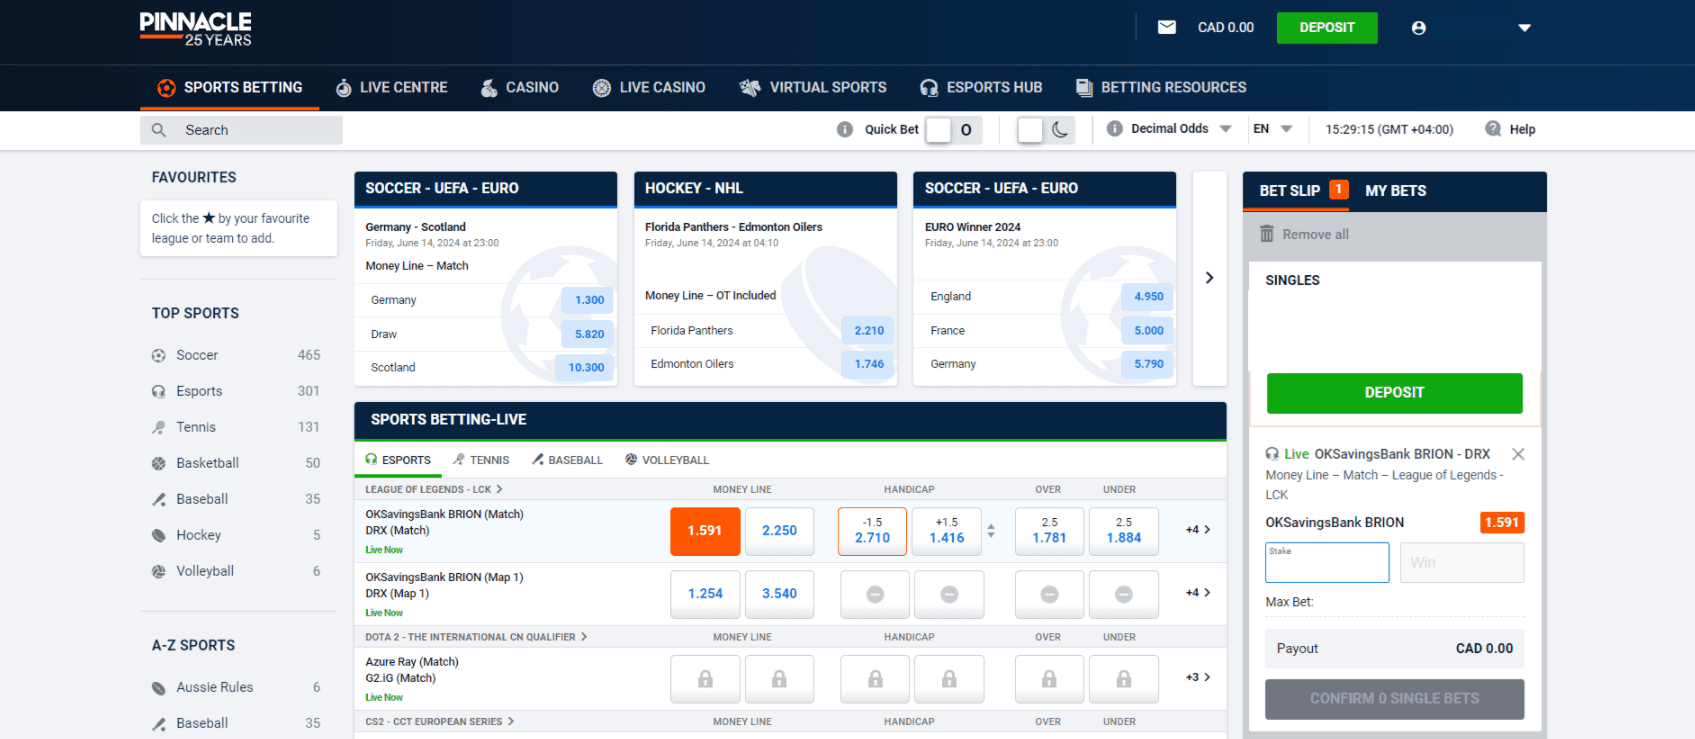Image resolution: width=1695 pixels, height=739 pixels.
Task: Click the search magnifier icon
Action: coord(159,130)
